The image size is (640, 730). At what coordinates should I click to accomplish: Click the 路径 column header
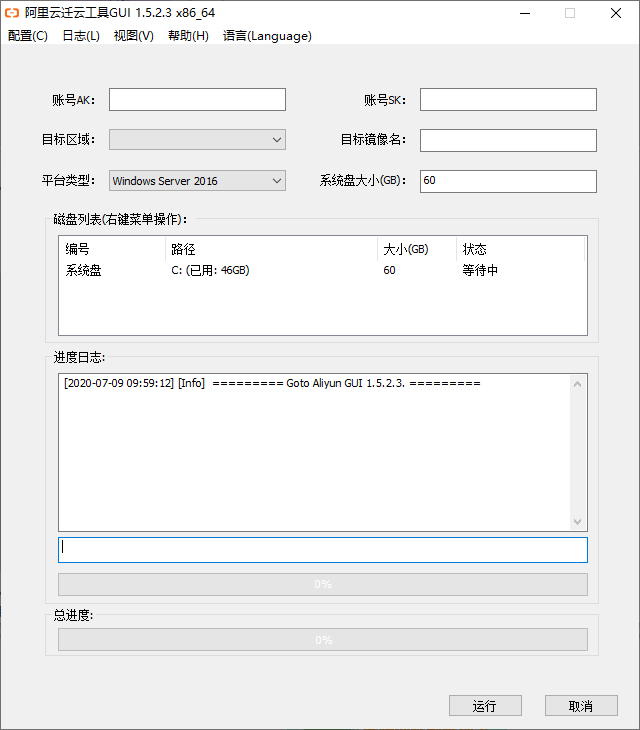pos(271,249)
